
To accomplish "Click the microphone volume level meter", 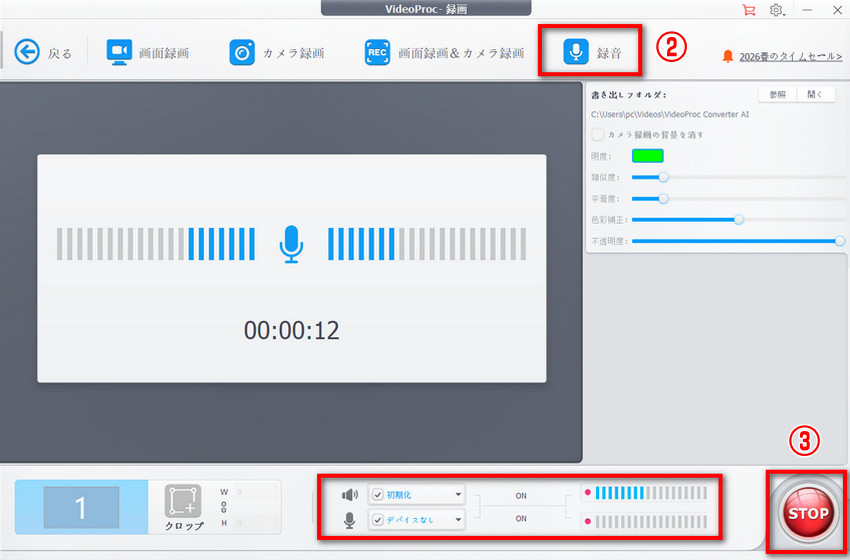I will 651,522.
